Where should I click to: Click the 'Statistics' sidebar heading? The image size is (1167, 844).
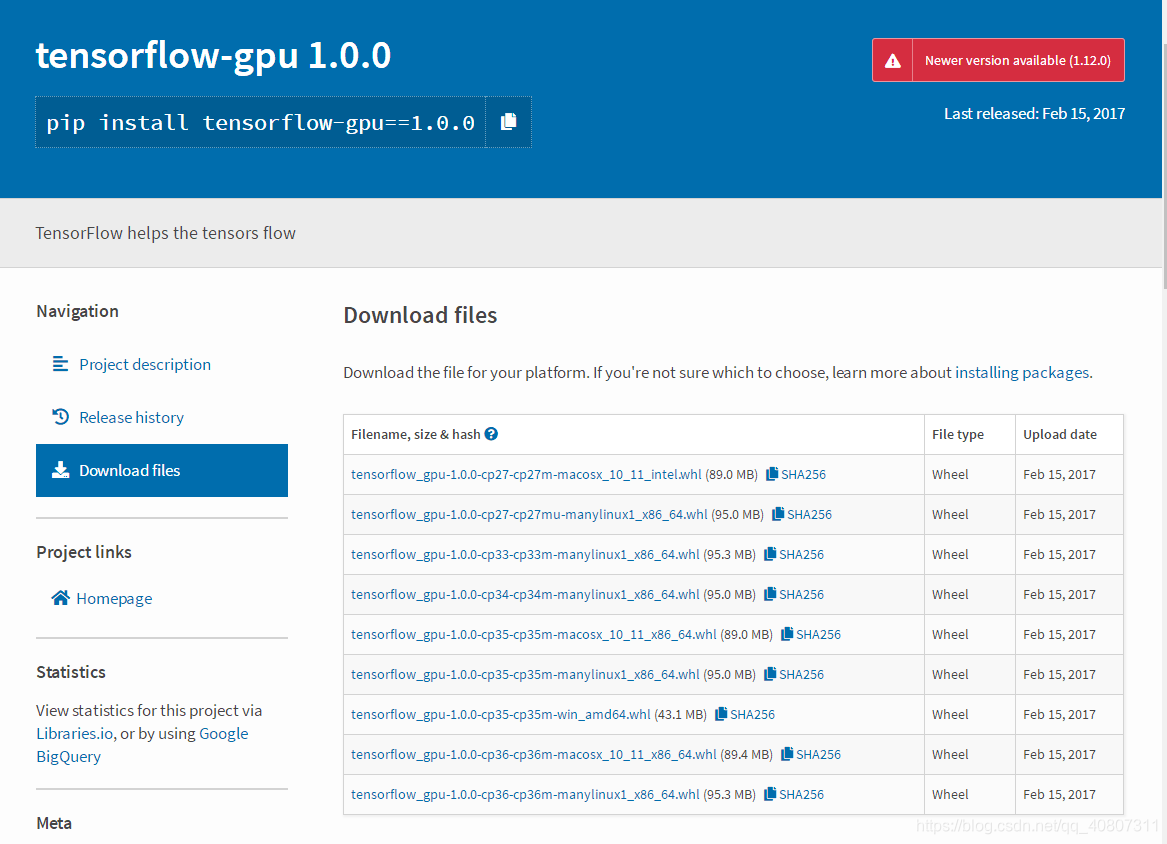click(x=71, y=671)
